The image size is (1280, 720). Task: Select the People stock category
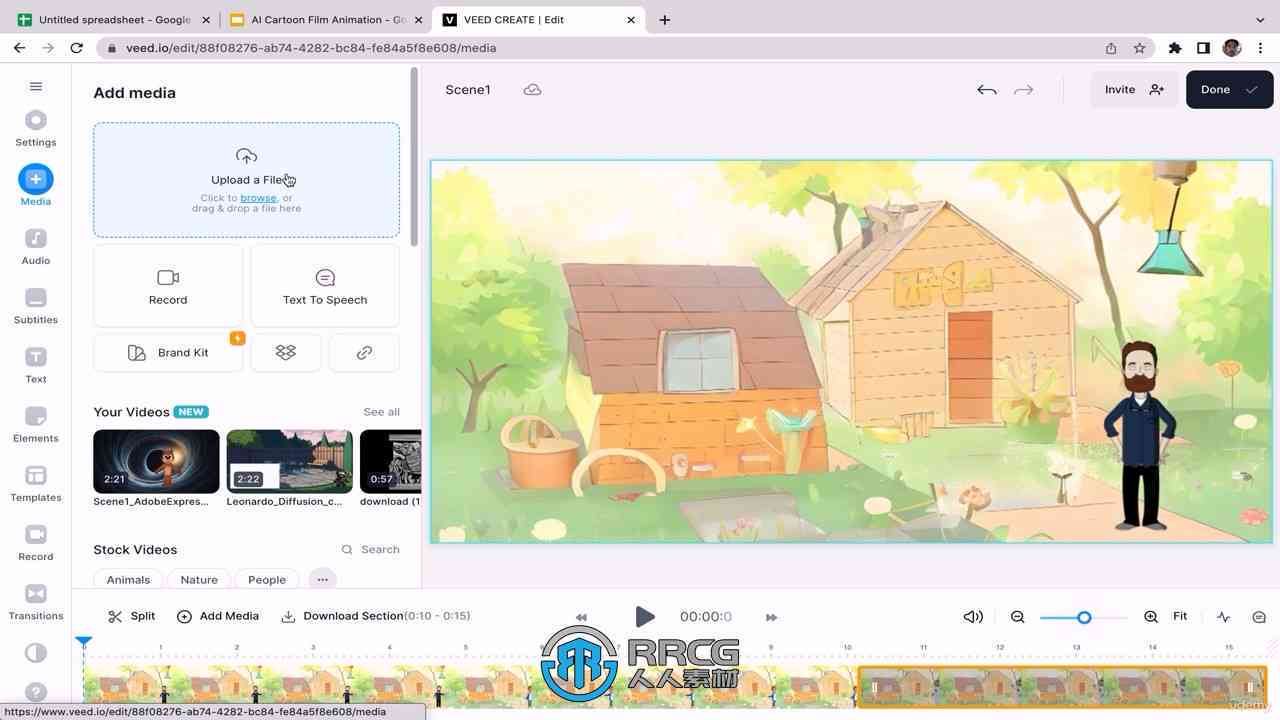[267, 579]
